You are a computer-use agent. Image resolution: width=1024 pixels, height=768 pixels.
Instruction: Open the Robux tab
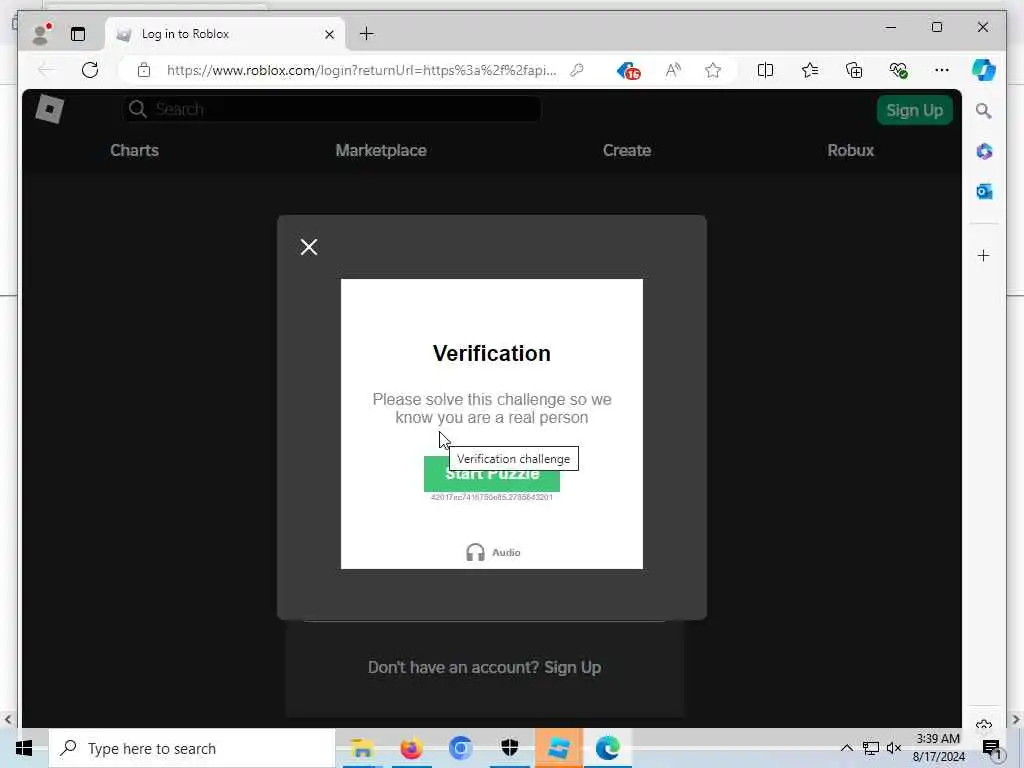point(850,150)
